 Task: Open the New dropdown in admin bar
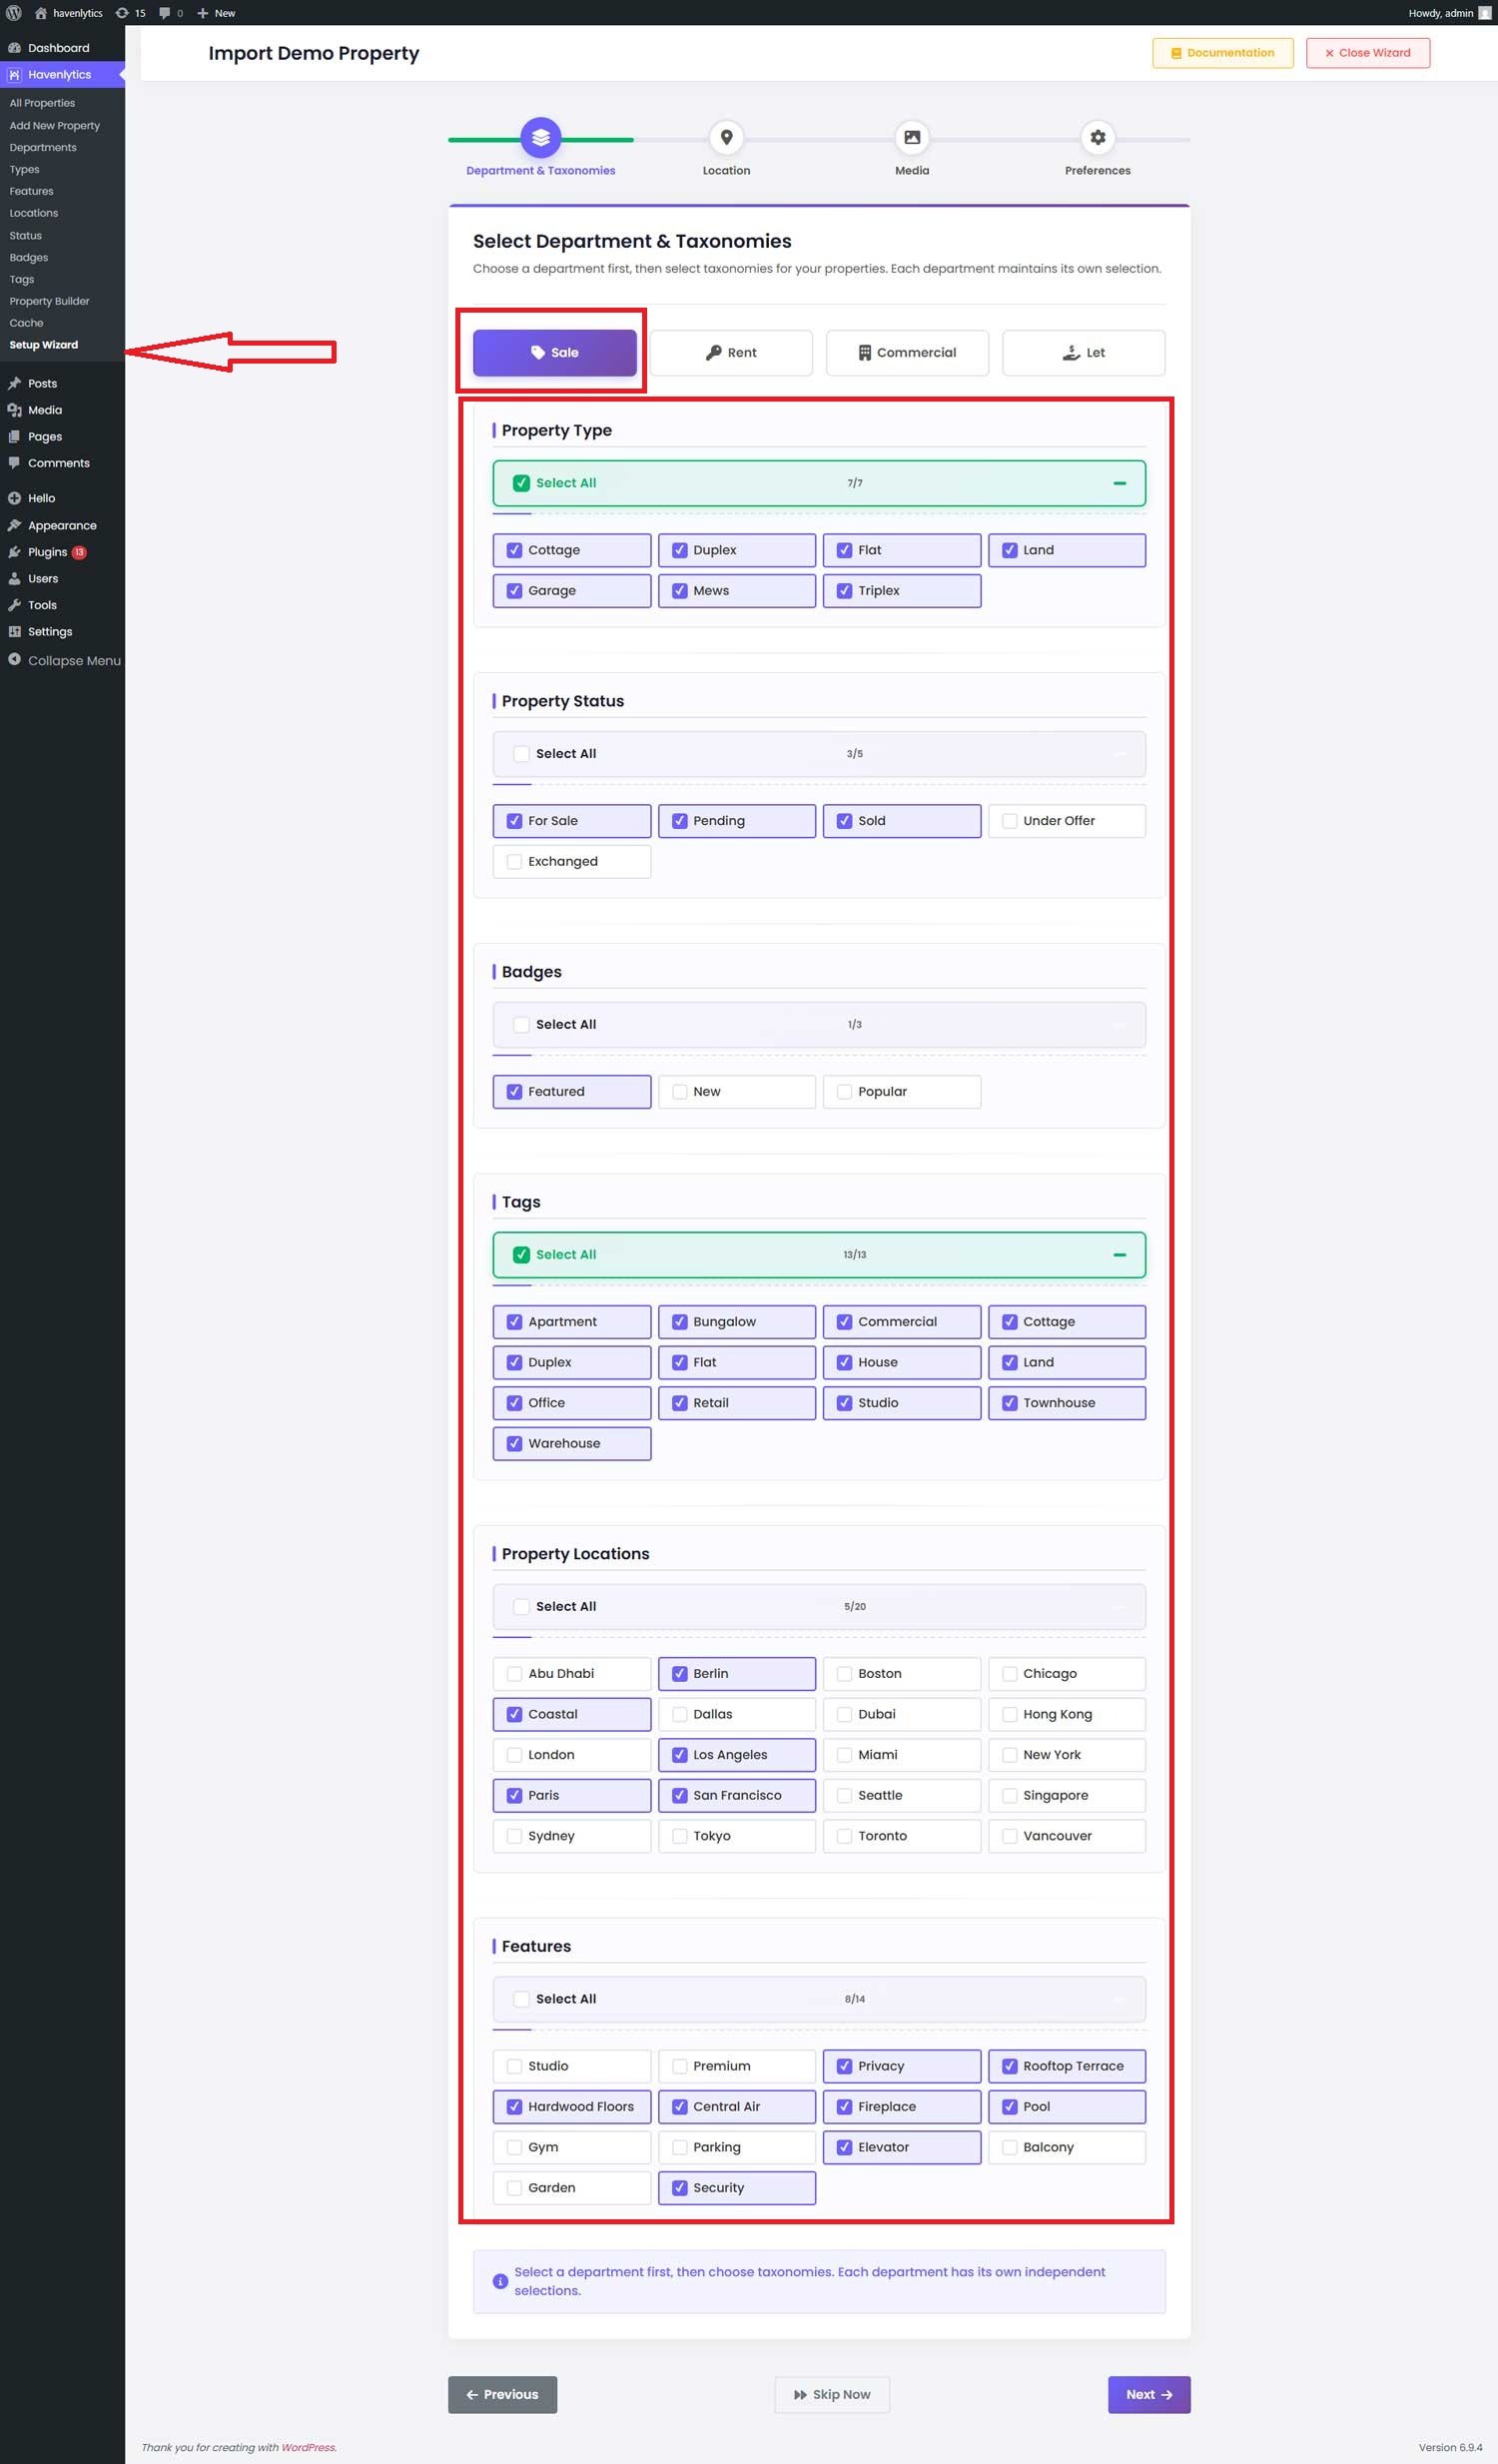[x=216, y=13]
